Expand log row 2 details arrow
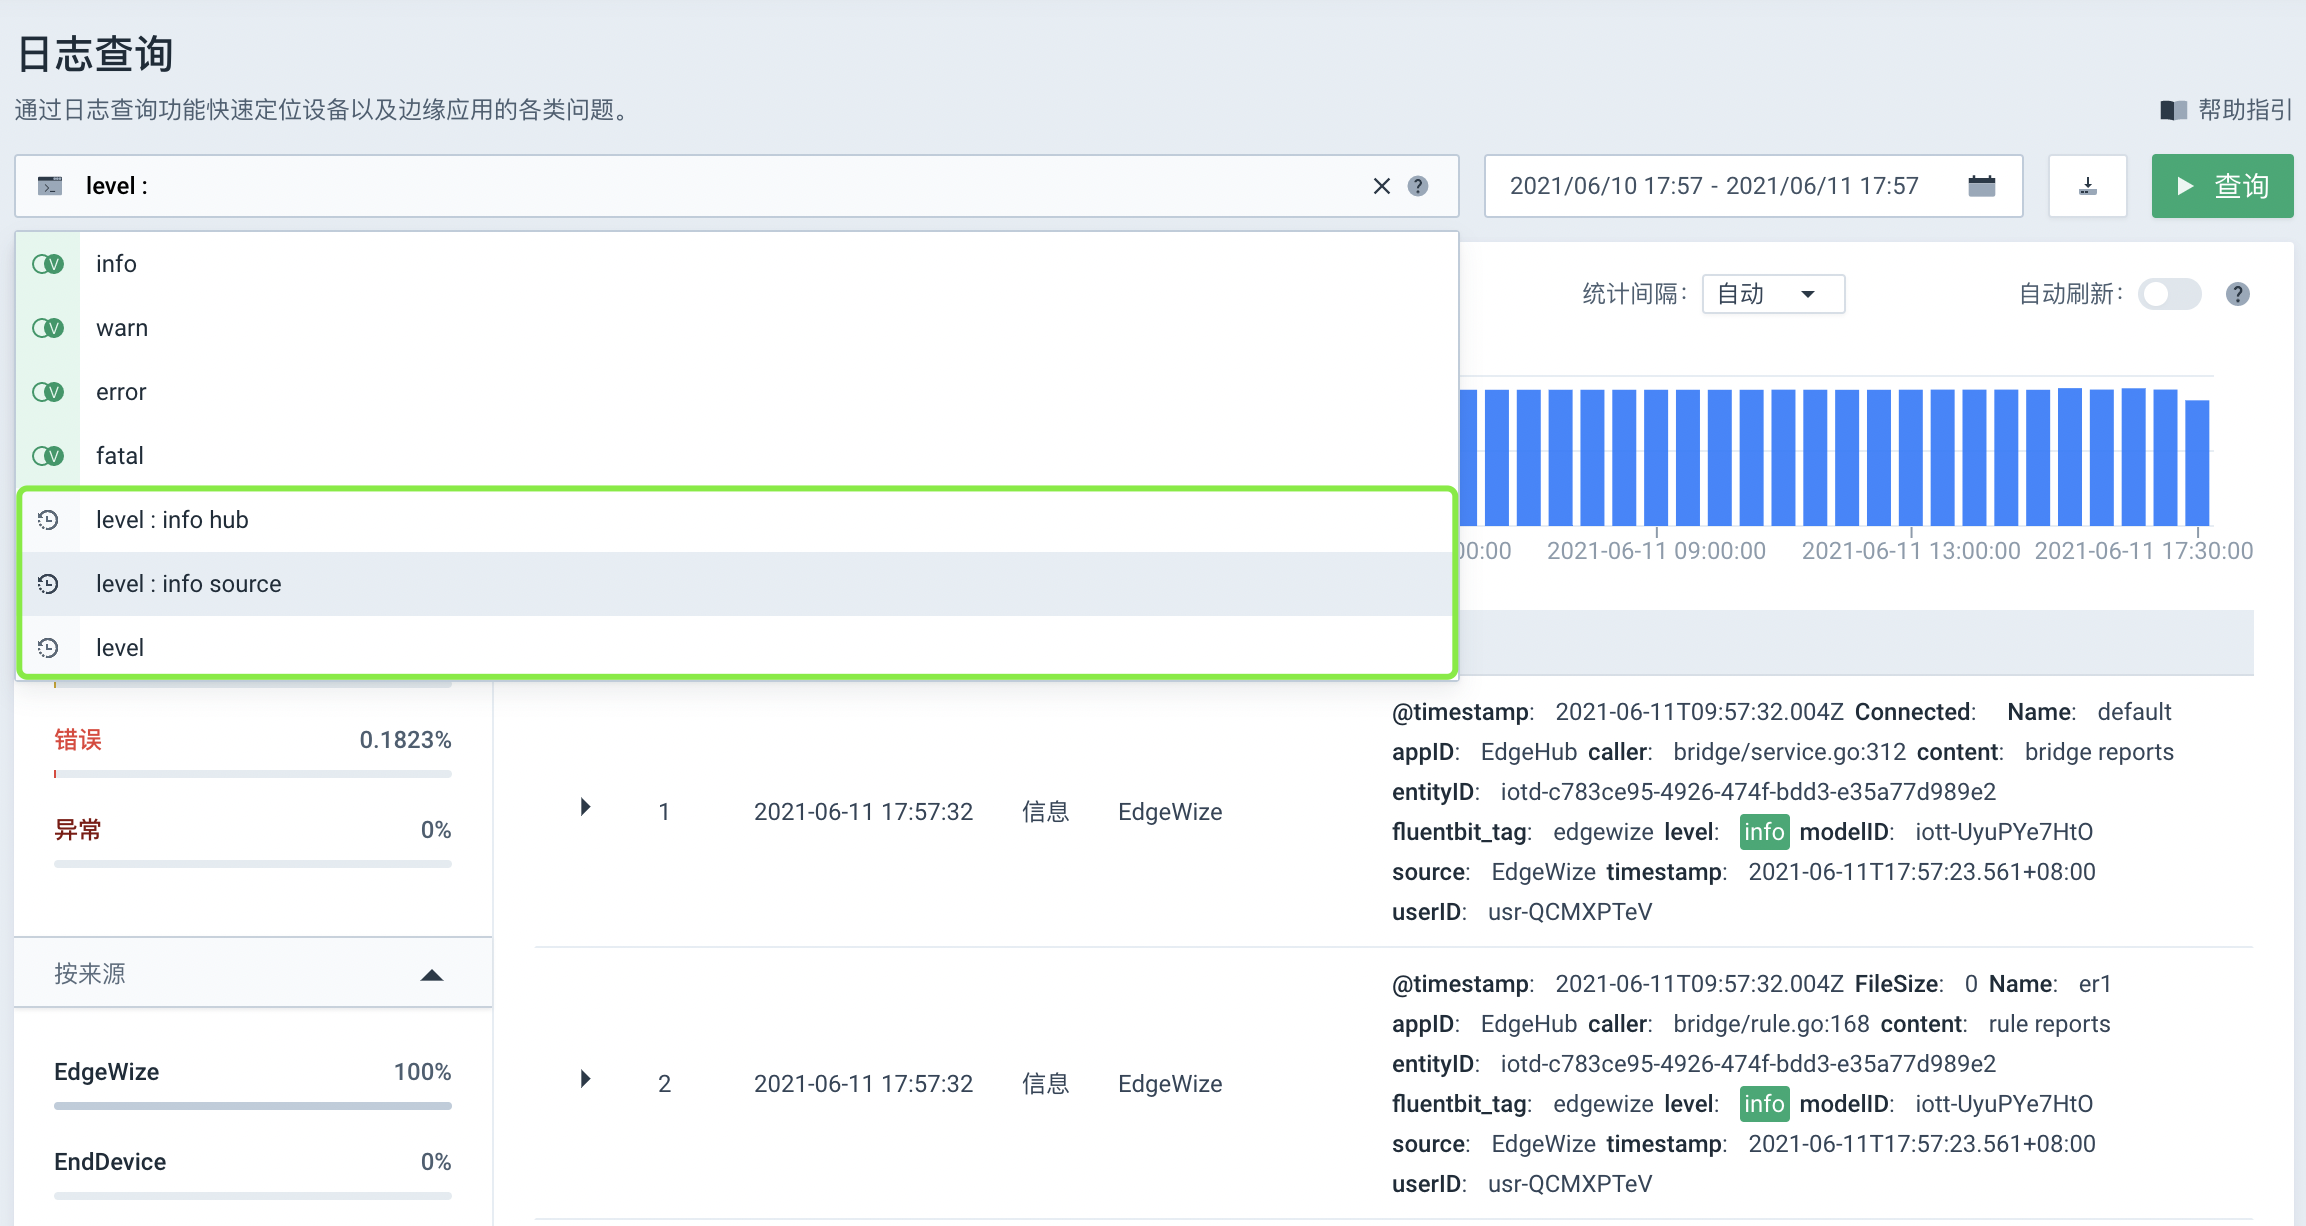This screenshot has height=1226, width=2306. 585,1079
